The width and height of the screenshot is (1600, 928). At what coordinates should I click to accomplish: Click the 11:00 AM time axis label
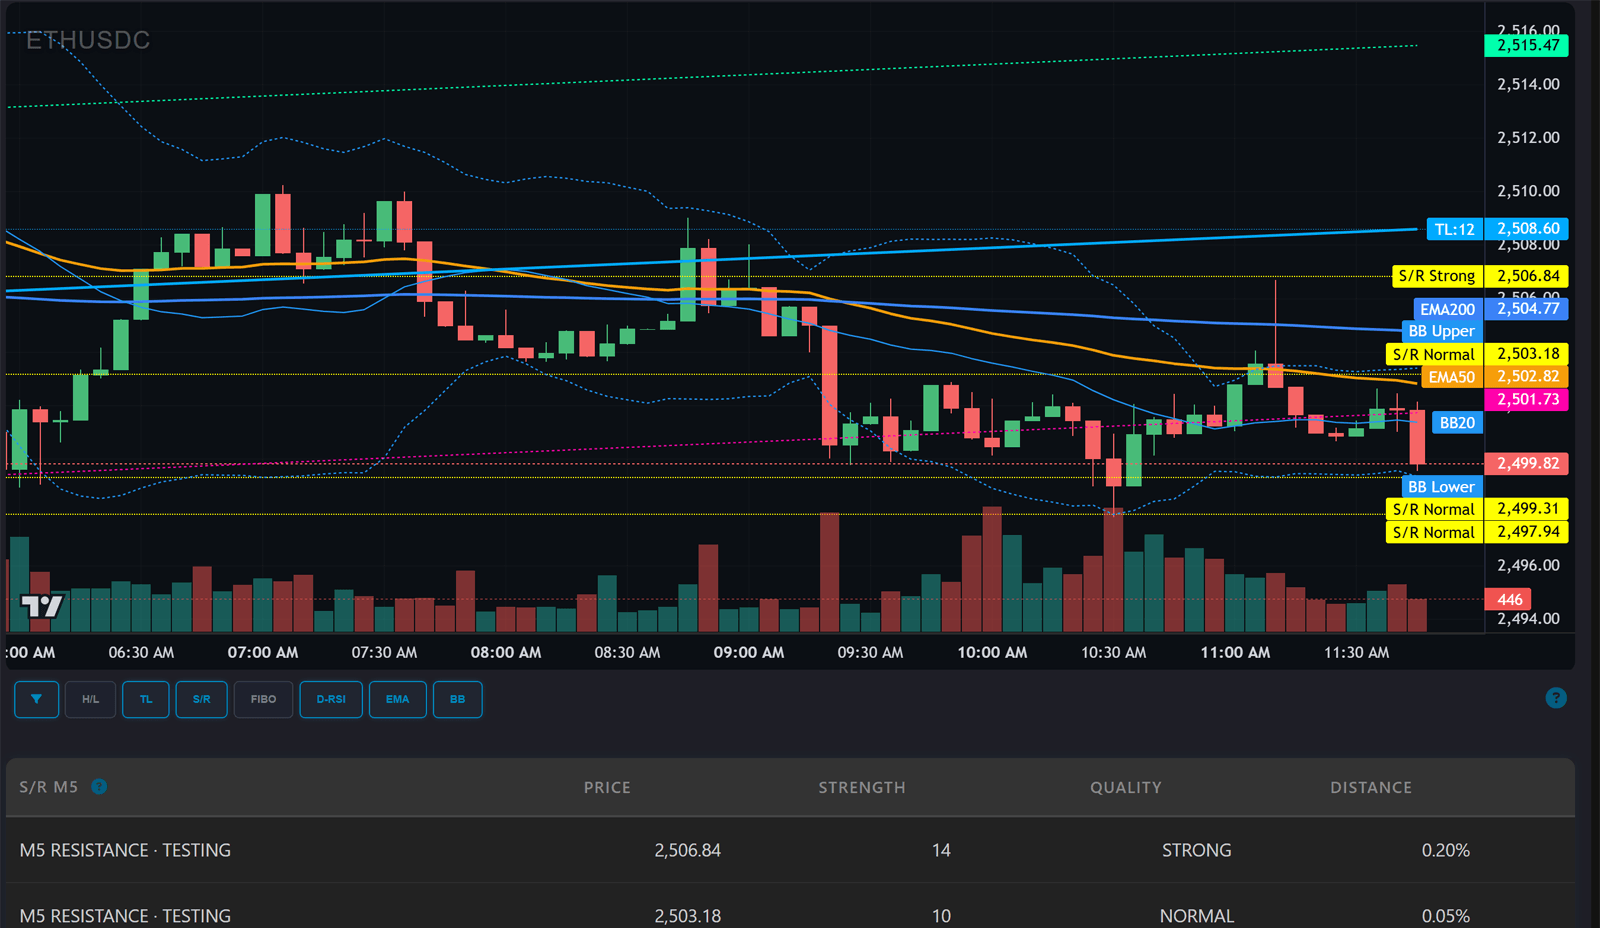click(x=1235, y=652)
